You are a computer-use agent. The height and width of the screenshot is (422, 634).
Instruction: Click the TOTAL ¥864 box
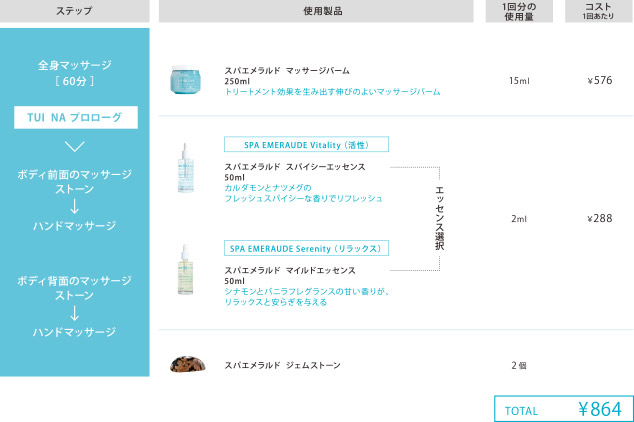pos(564,409)
